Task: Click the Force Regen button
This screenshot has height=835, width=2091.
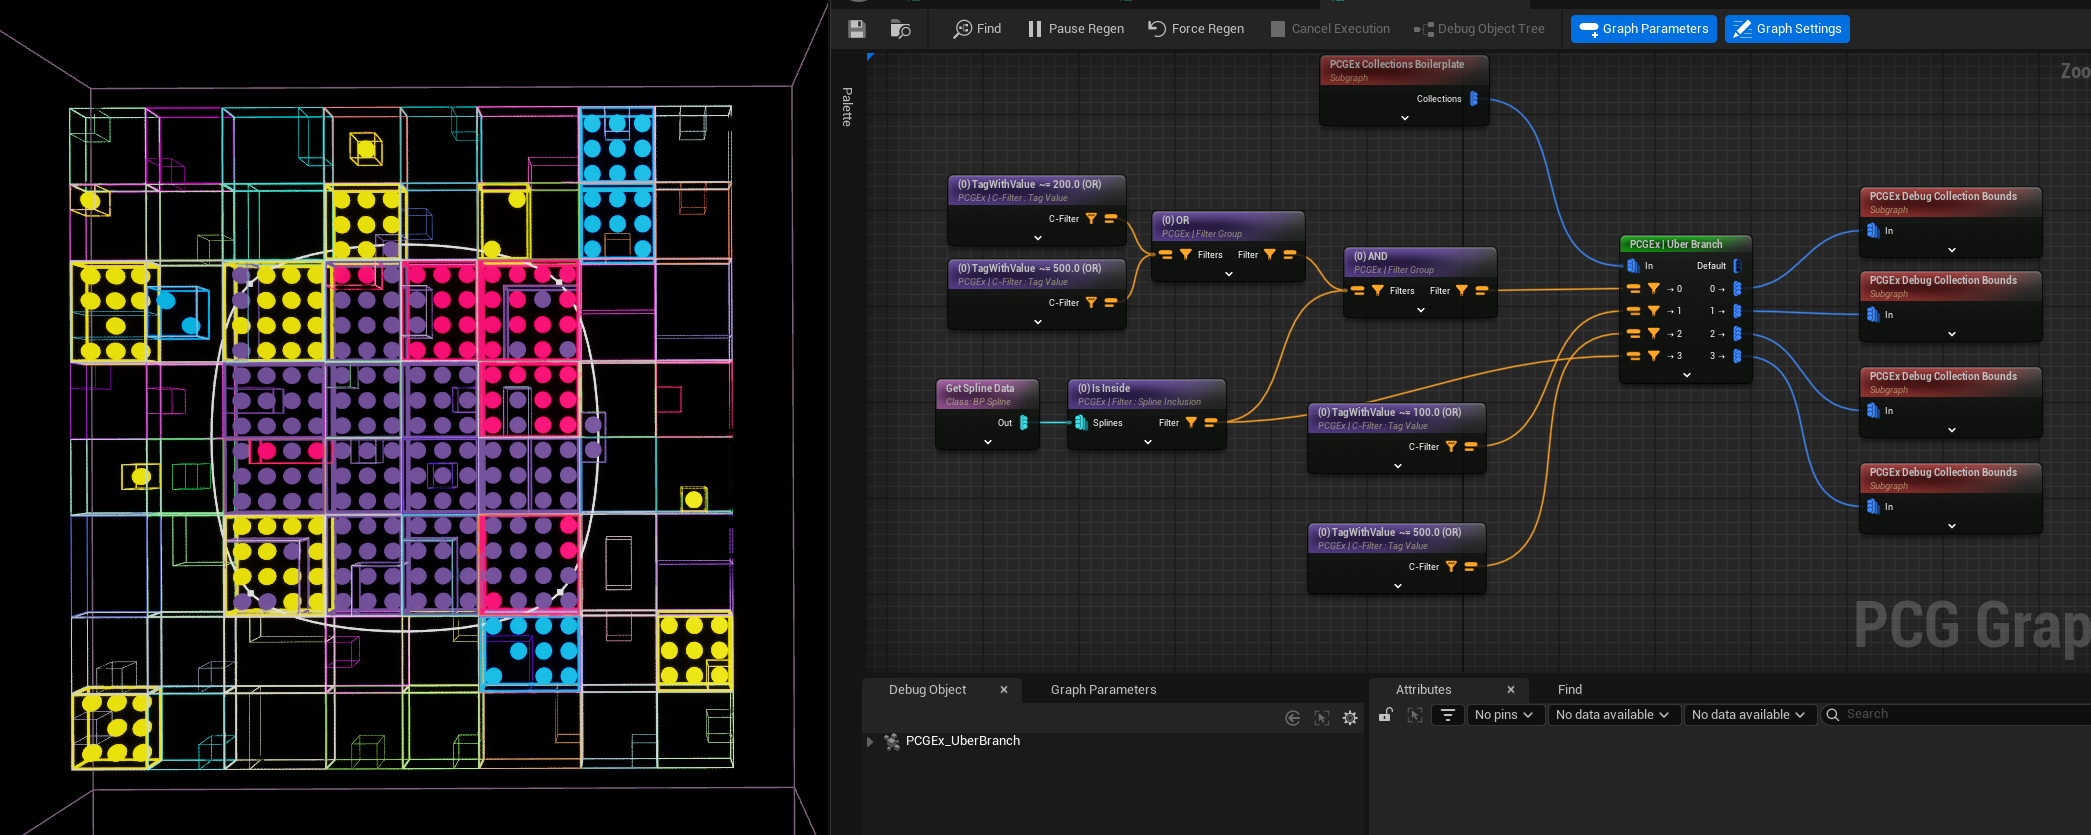Action: [1196, 29]
